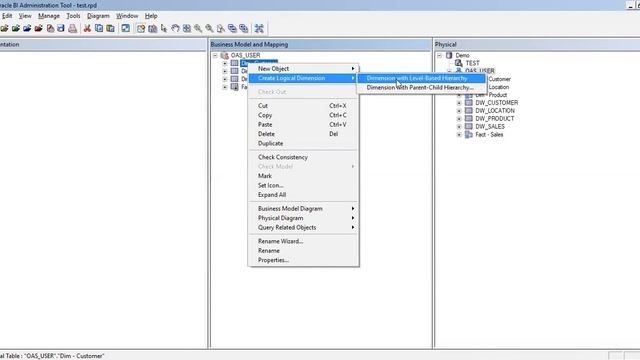Open the Window menu
The width and height of the screenshot is (640, 360).
click(127, 16)
